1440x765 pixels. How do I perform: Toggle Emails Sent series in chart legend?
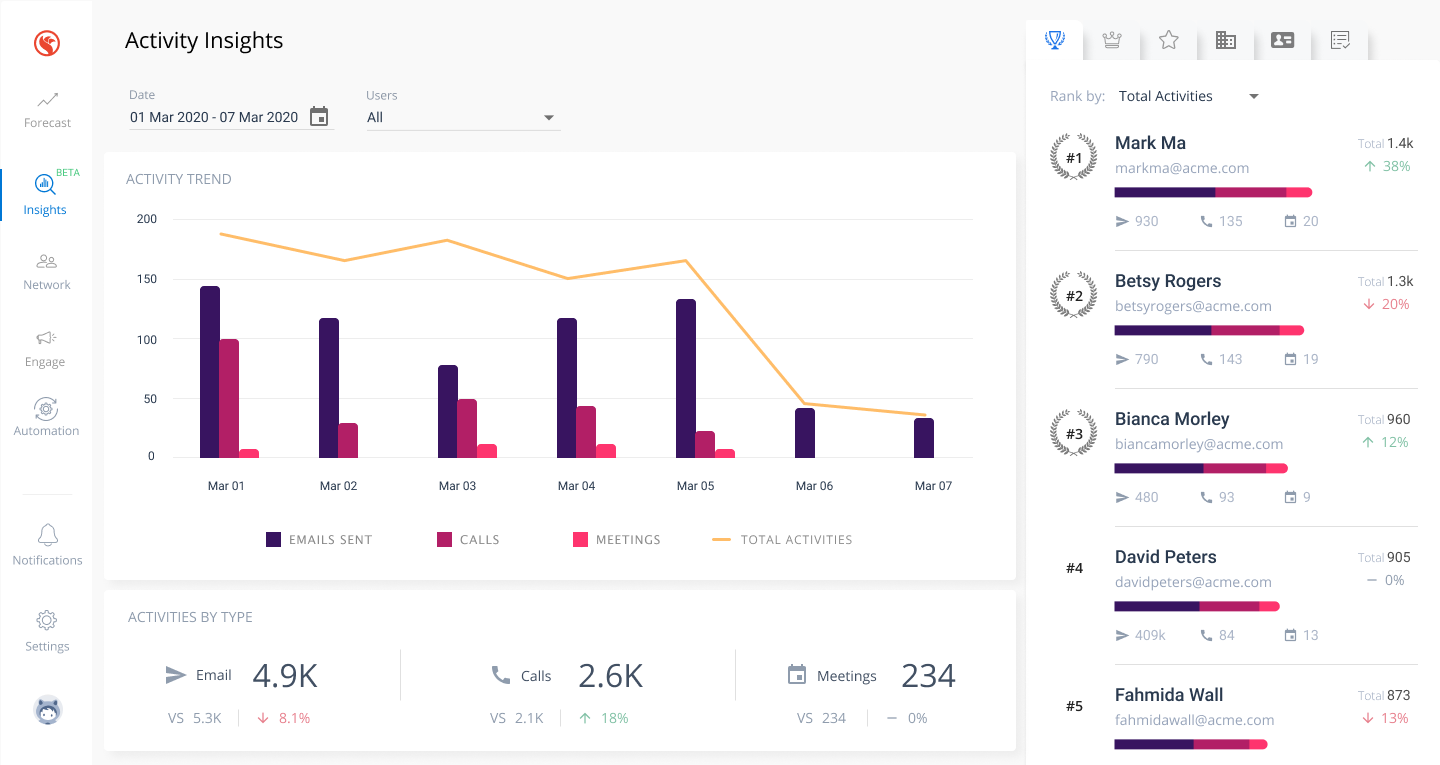coord(319,540)
